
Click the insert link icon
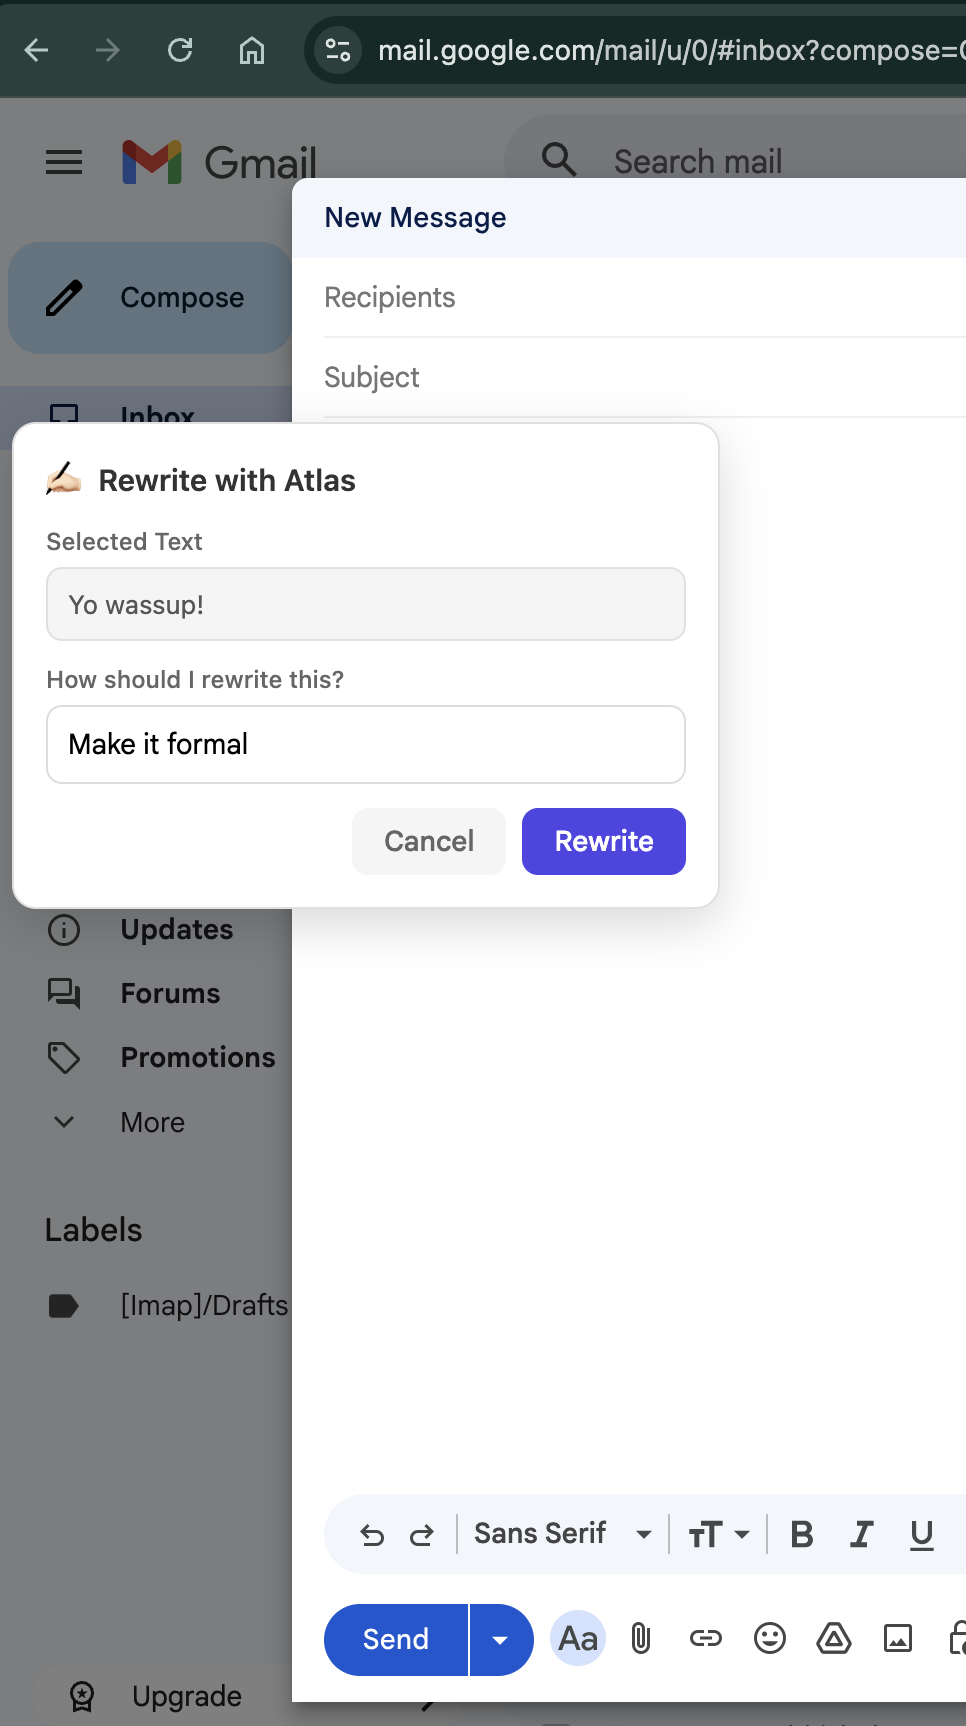pos(705,1639)
